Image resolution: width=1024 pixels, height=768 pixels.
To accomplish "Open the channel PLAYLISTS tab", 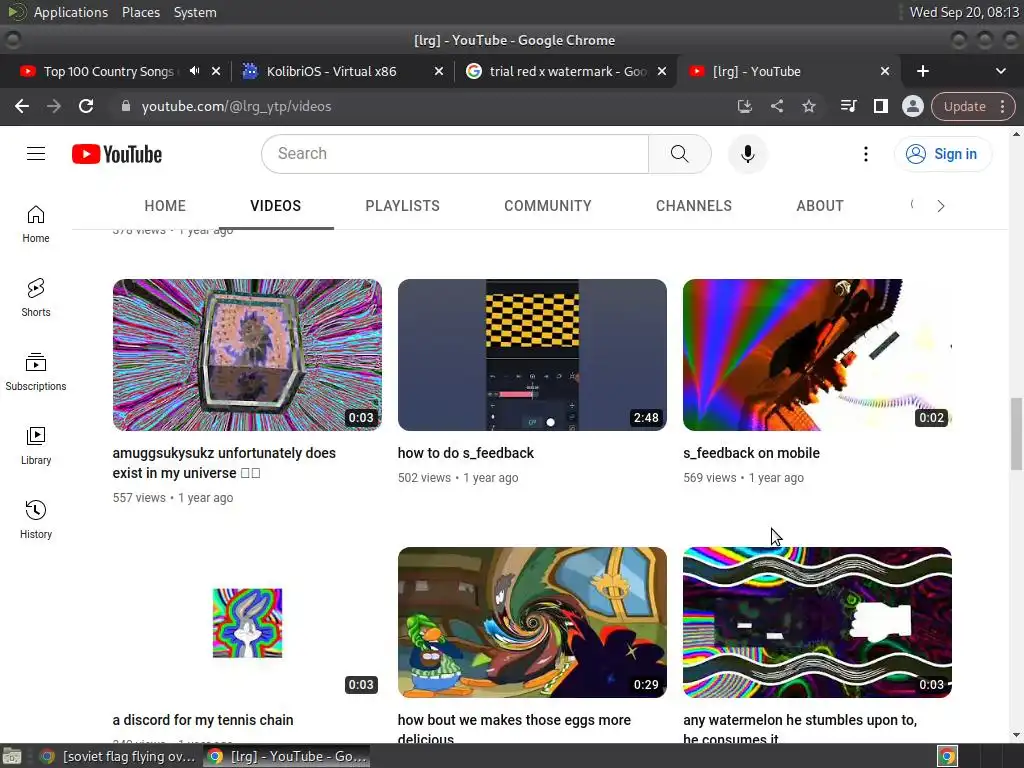I will point(402,206).
